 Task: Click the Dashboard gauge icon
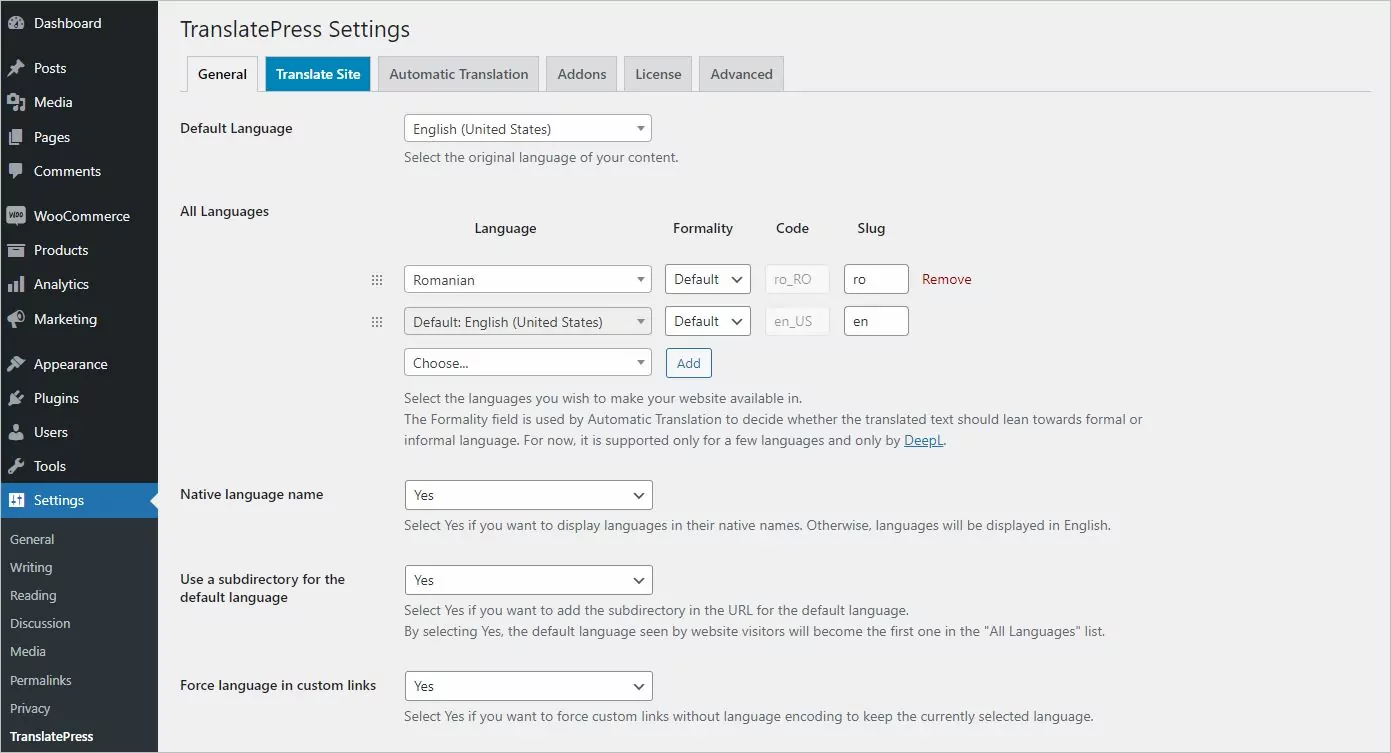click(x=16, y=23)
